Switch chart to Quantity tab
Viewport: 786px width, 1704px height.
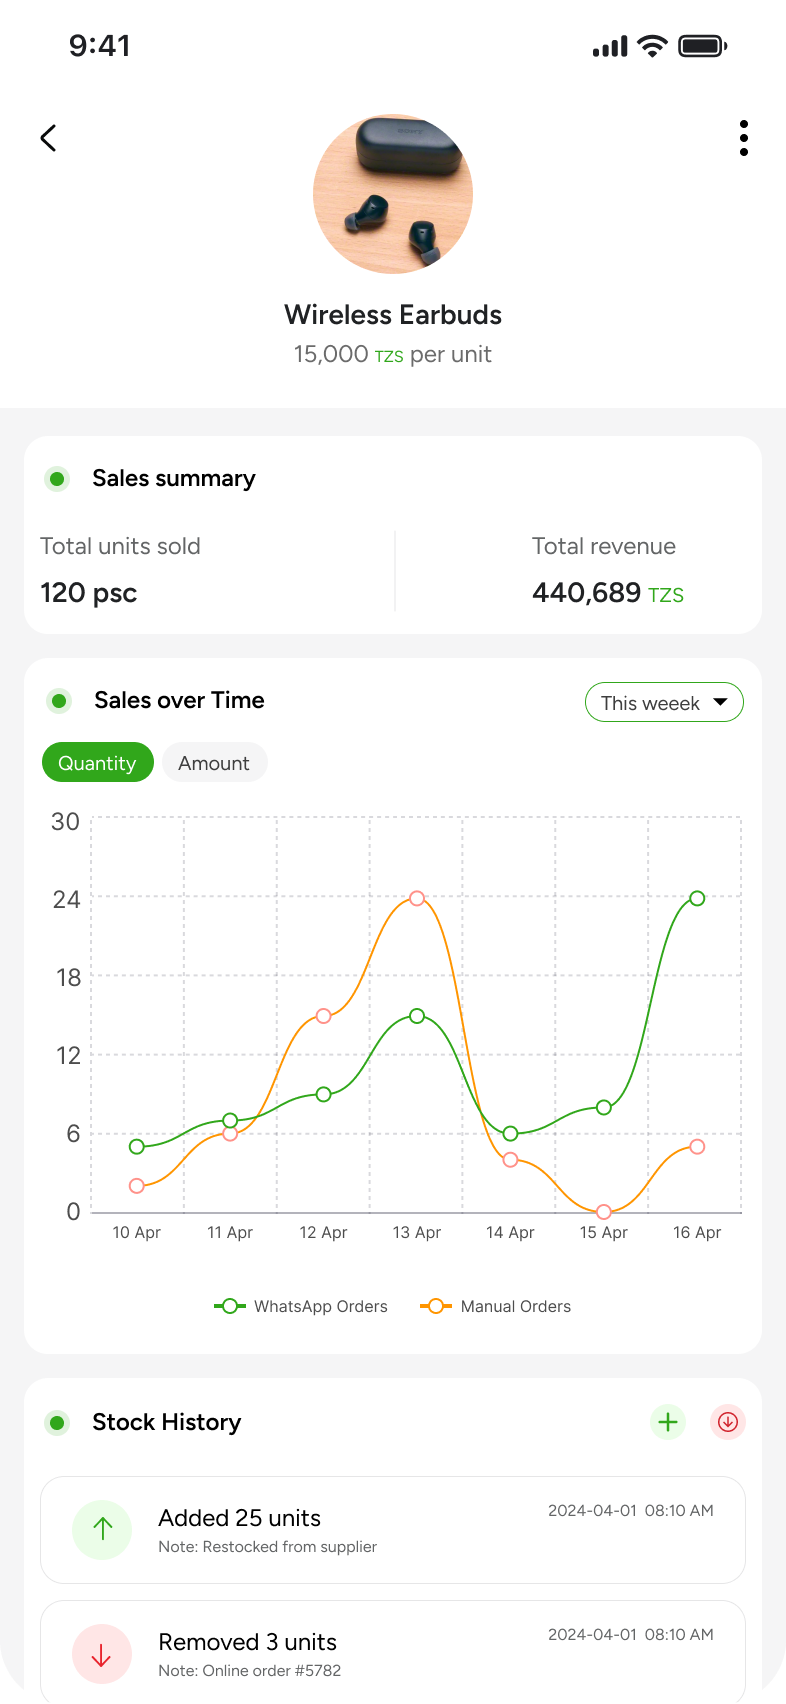(97, 762)
